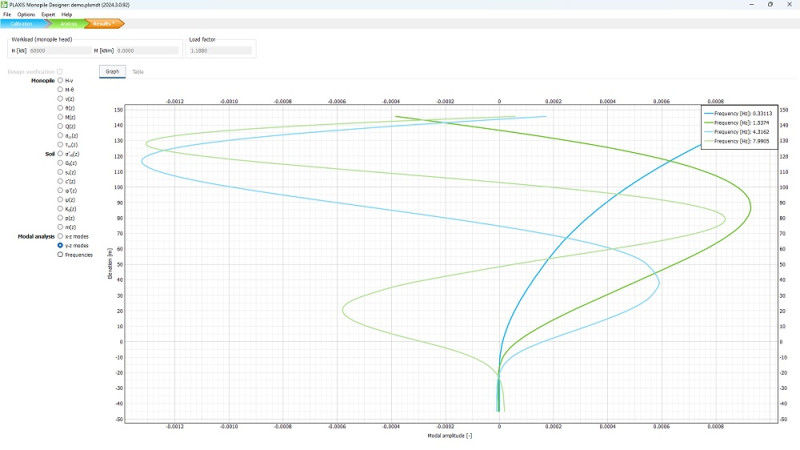This screenshot has height=450, width=800.
Task: Open the File menu
Action: click(7, 15)
